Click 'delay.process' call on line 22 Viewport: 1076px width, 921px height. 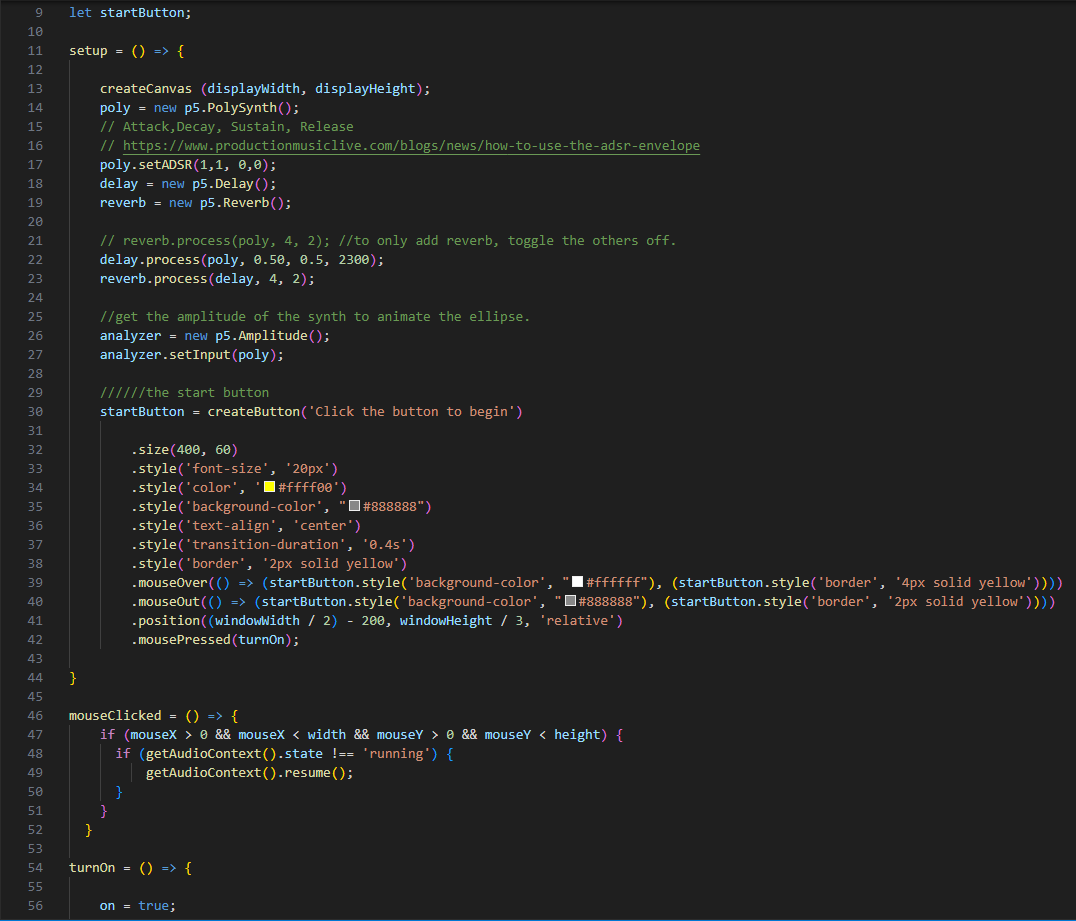point(150,260)
